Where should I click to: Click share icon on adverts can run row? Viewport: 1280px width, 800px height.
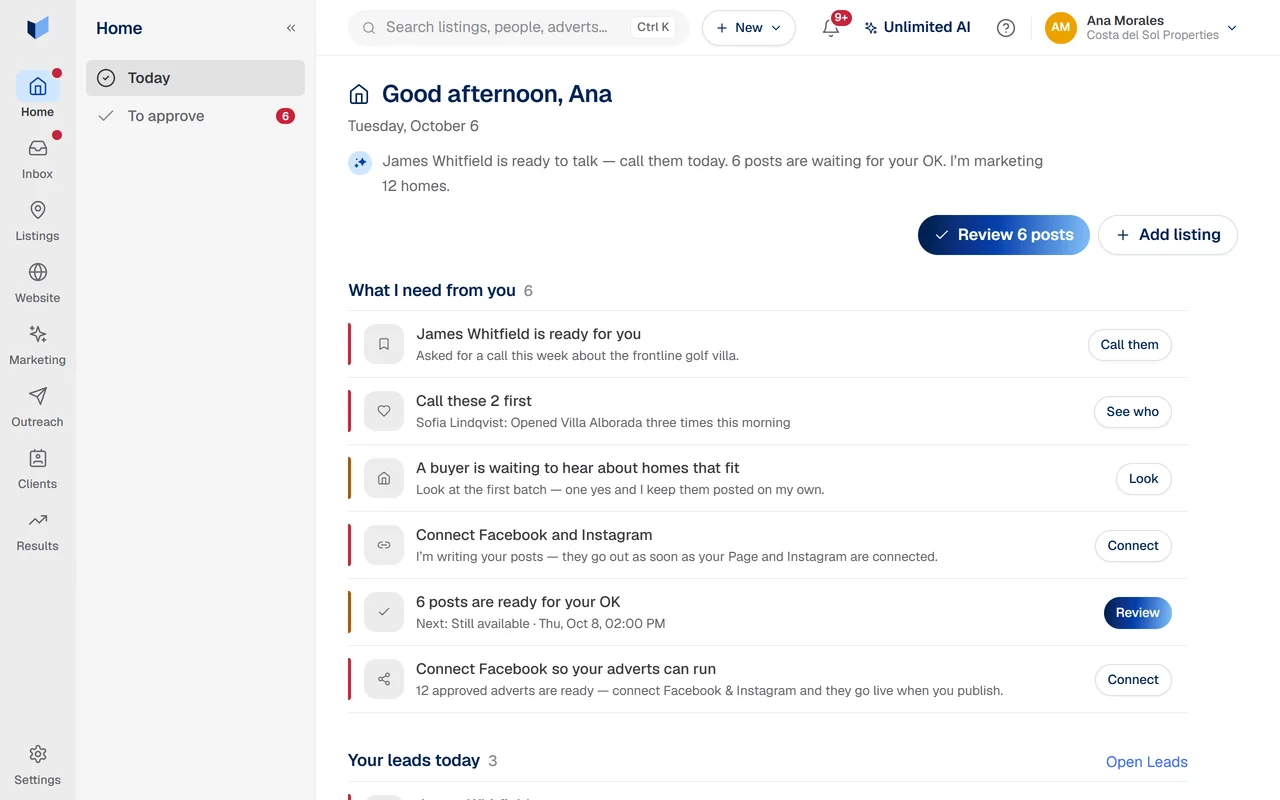tap(384, 679)
